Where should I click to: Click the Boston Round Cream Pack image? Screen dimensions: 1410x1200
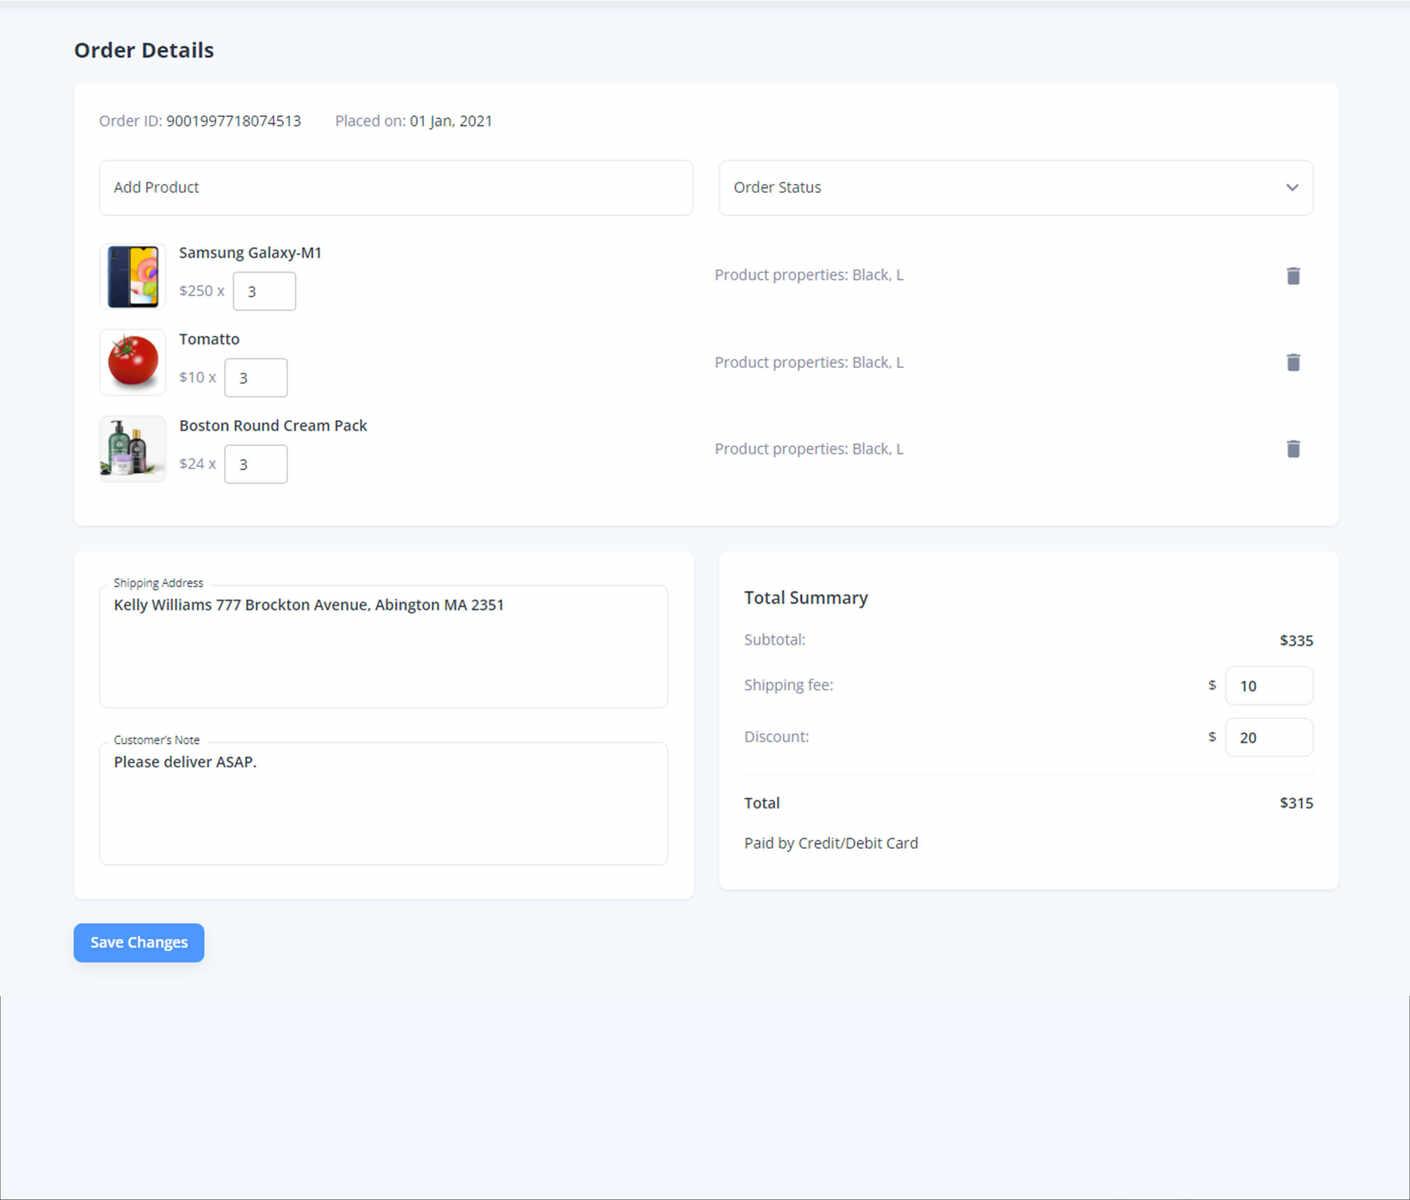(133, 449)
